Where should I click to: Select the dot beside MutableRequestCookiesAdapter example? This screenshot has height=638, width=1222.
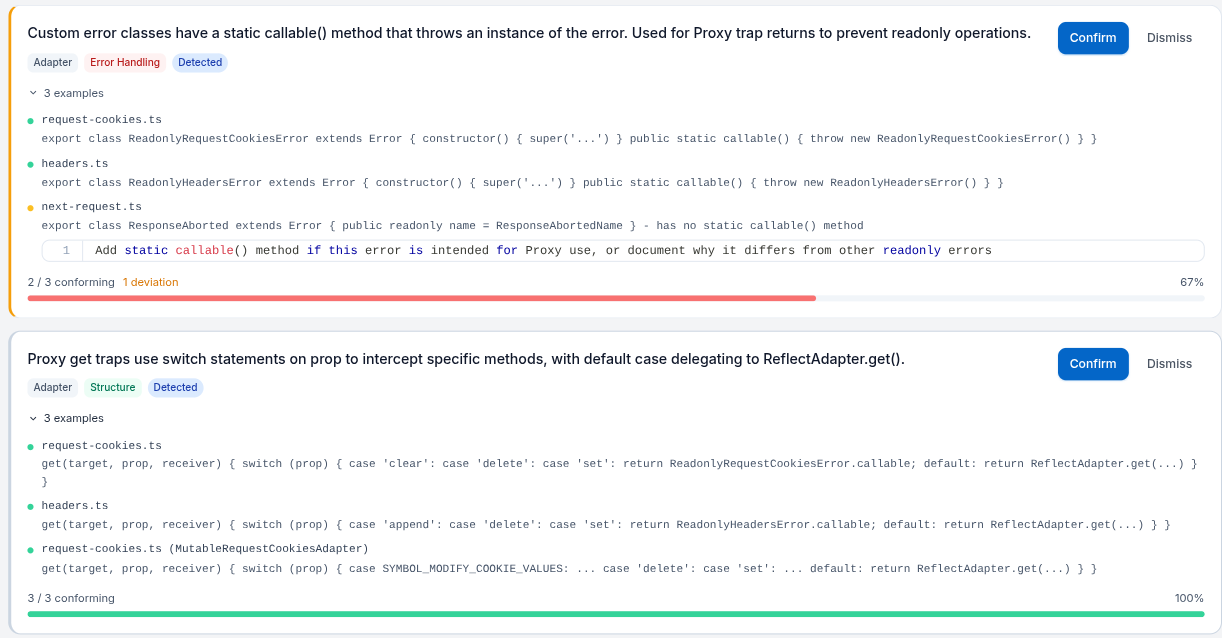coord(31,548)
